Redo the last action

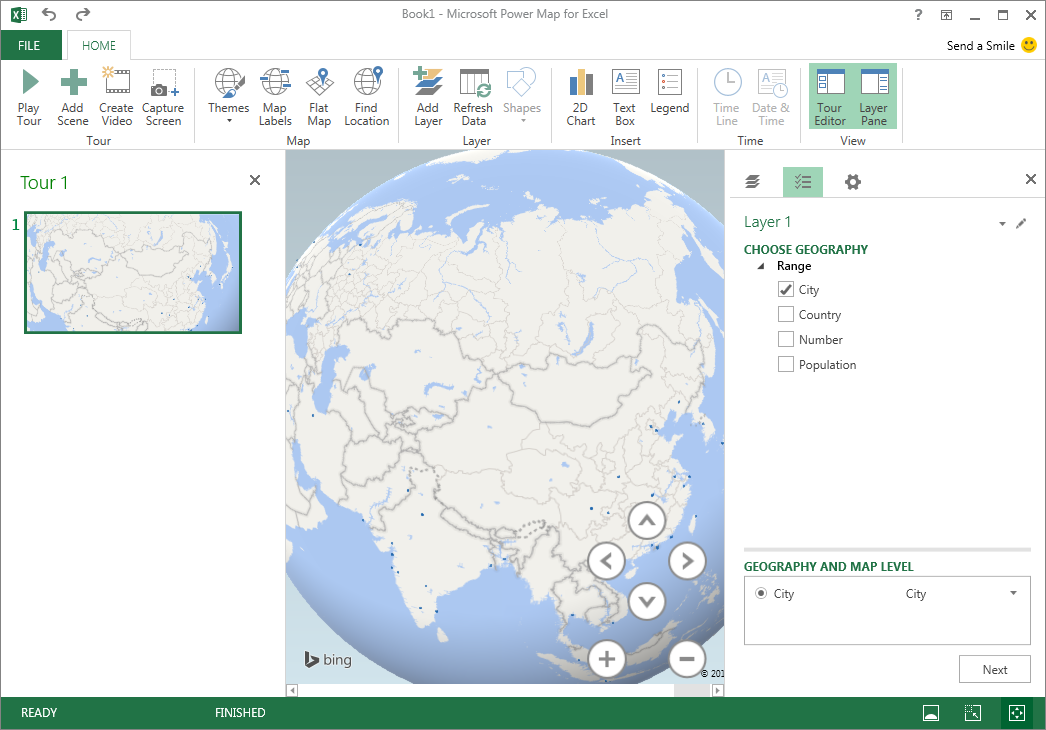pyautogui.click(x=83, y=14)
